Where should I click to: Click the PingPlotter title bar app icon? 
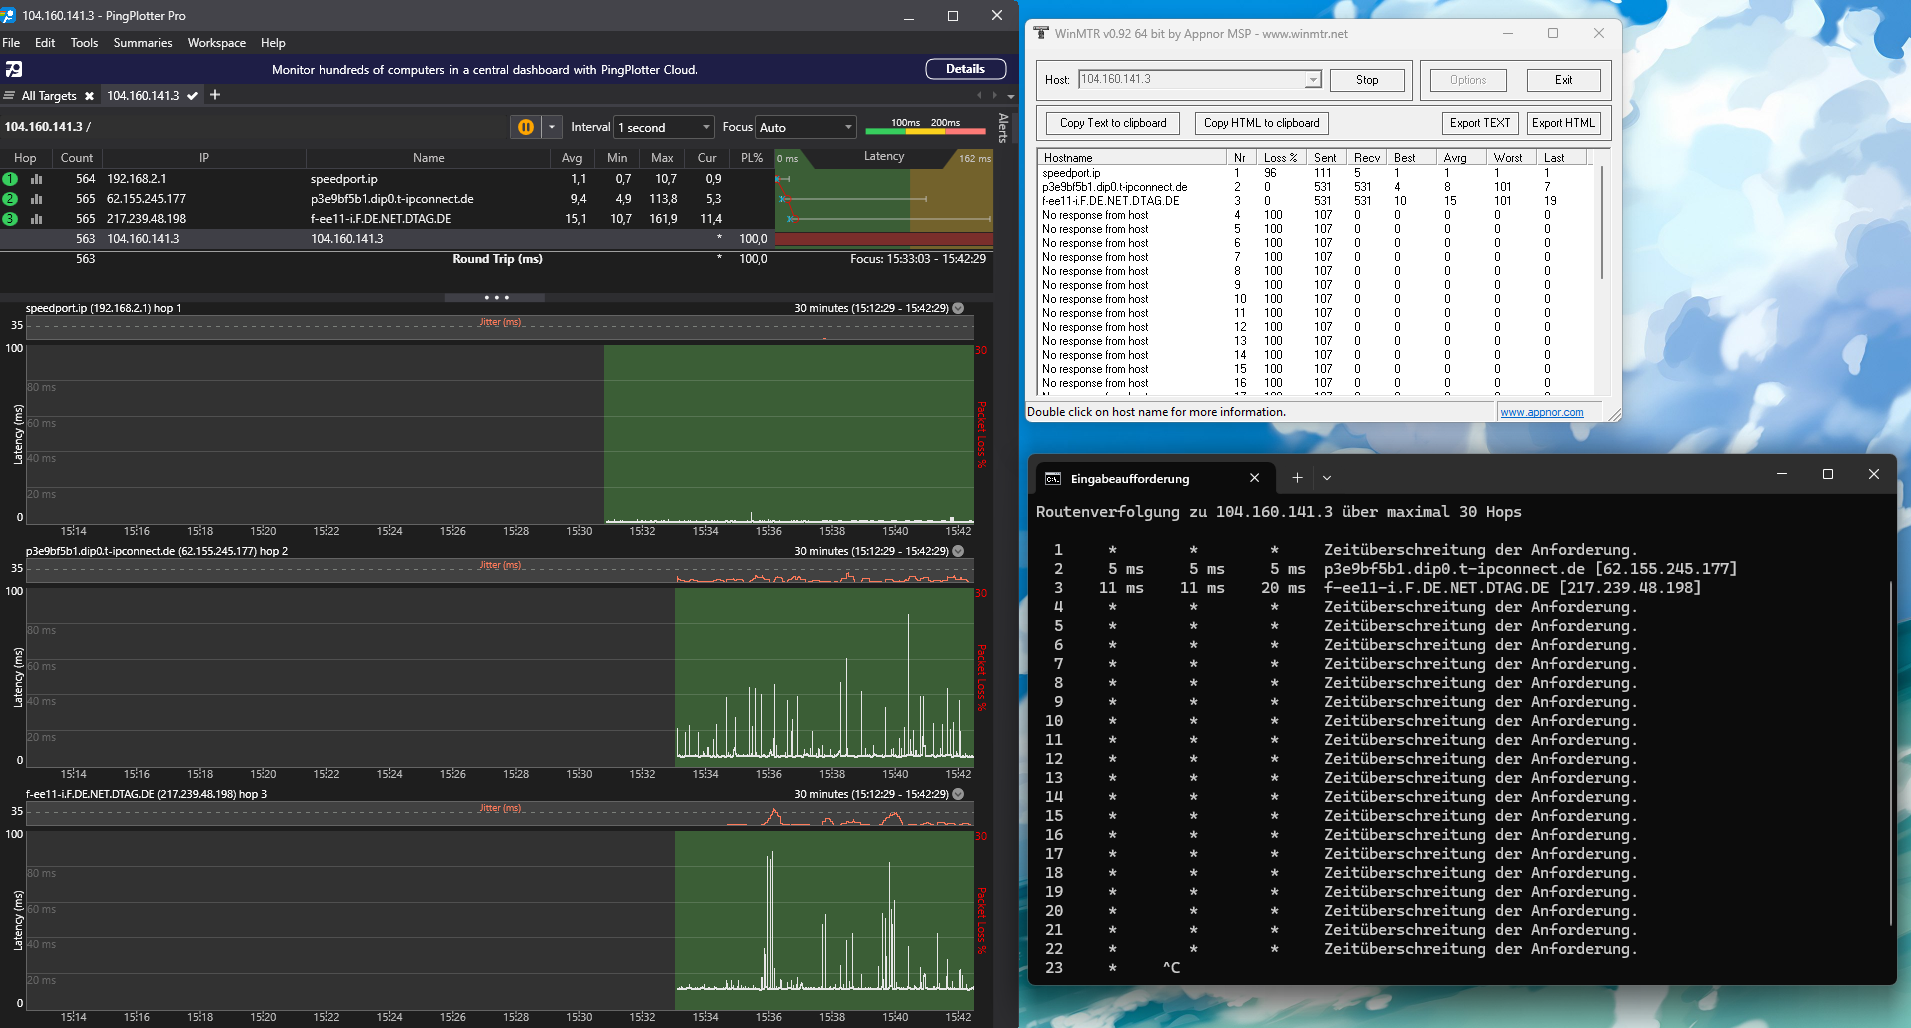tap(9, 15)
